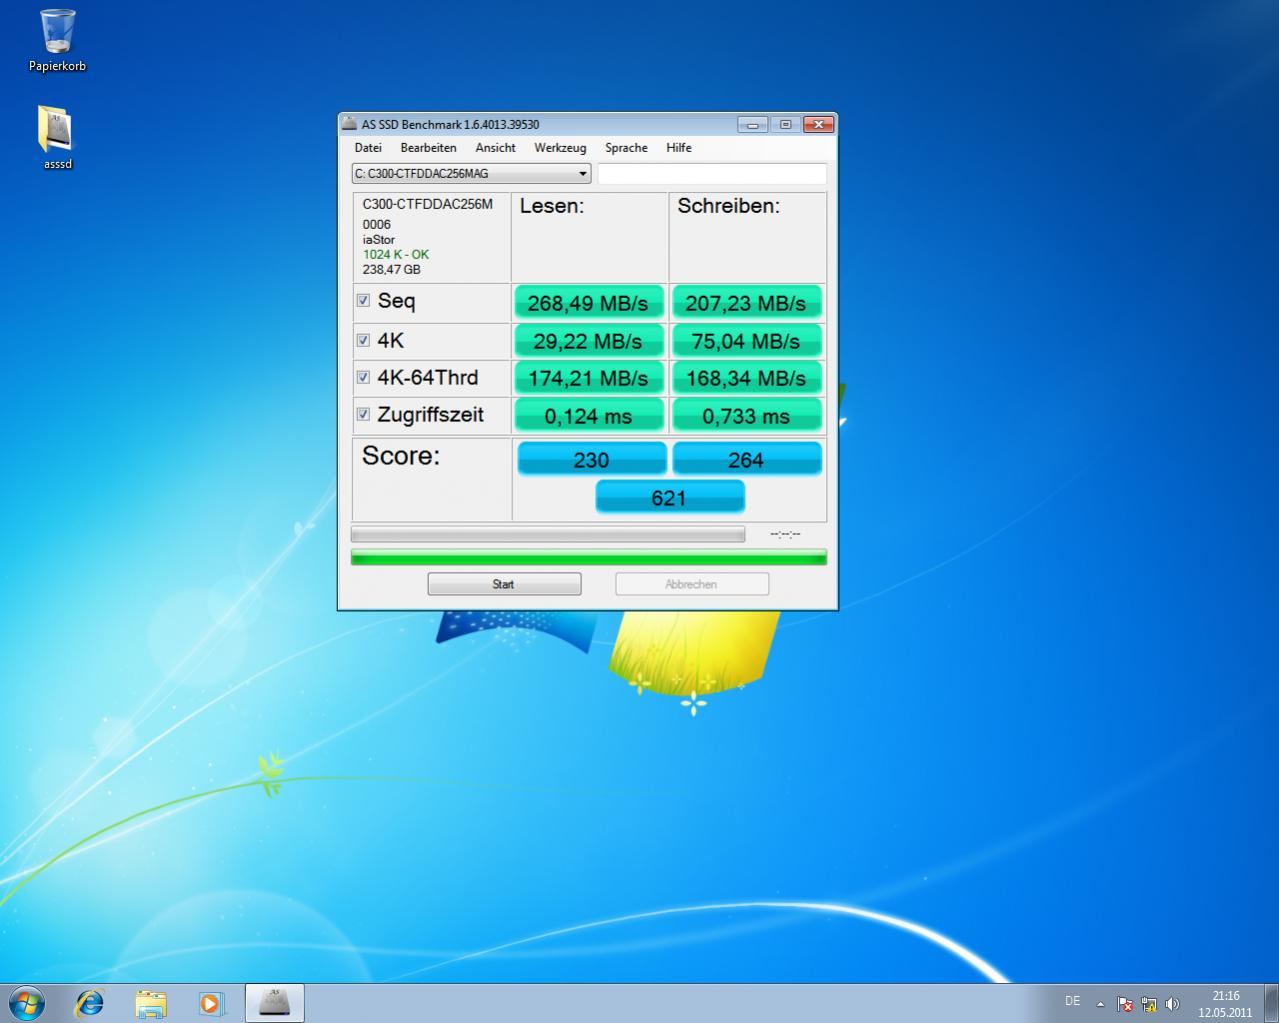Toggle the Zugriffszeit test checkbox
Viewport: 1279px width, 1023px height.
363,414
